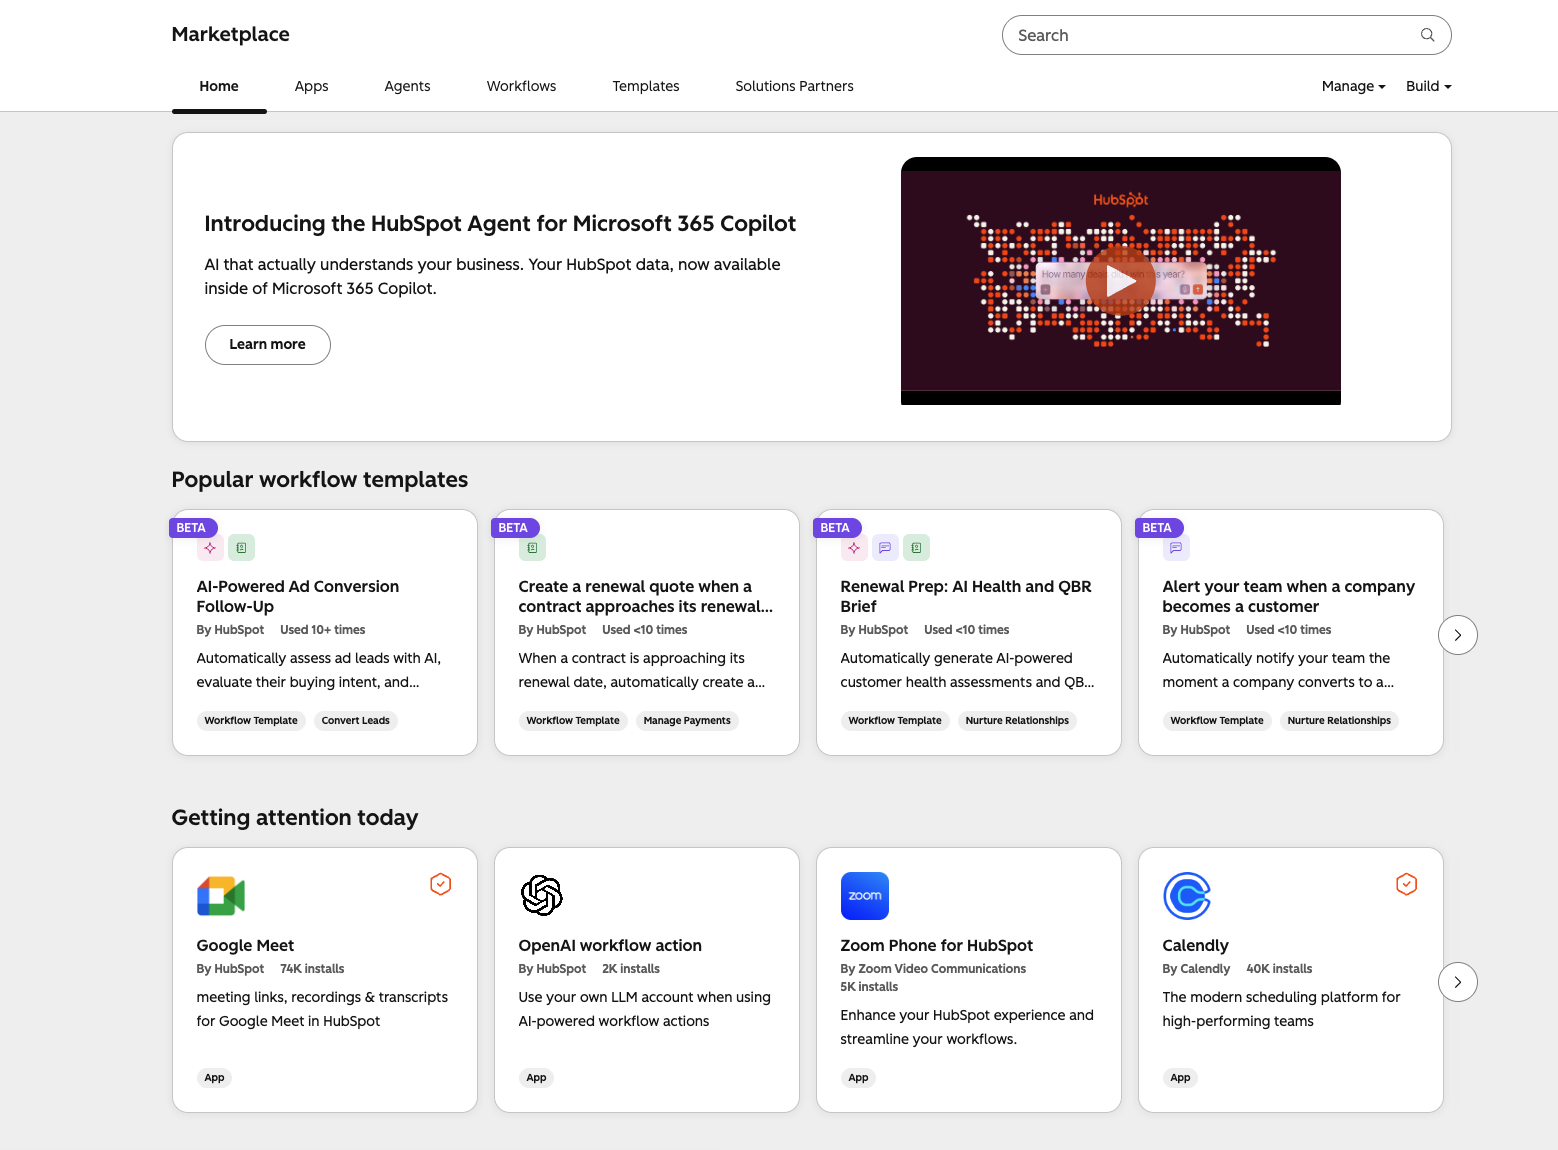The image size is (1558, 1150).
Task: Click Workflow Template tag on Alert card
Action: 1217,720
